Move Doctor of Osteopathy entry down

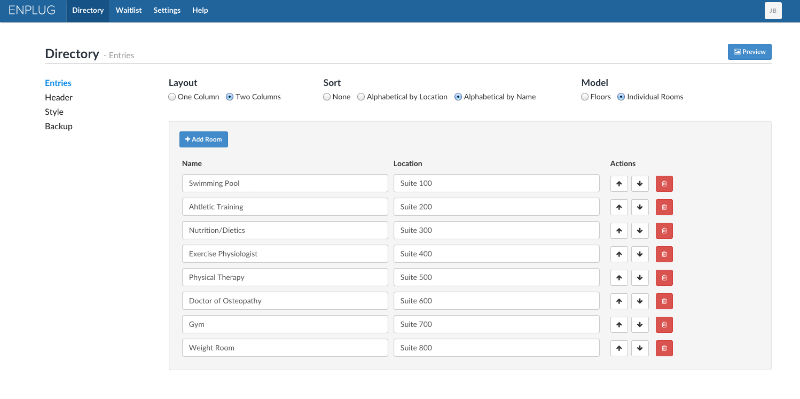pos(640,301)
